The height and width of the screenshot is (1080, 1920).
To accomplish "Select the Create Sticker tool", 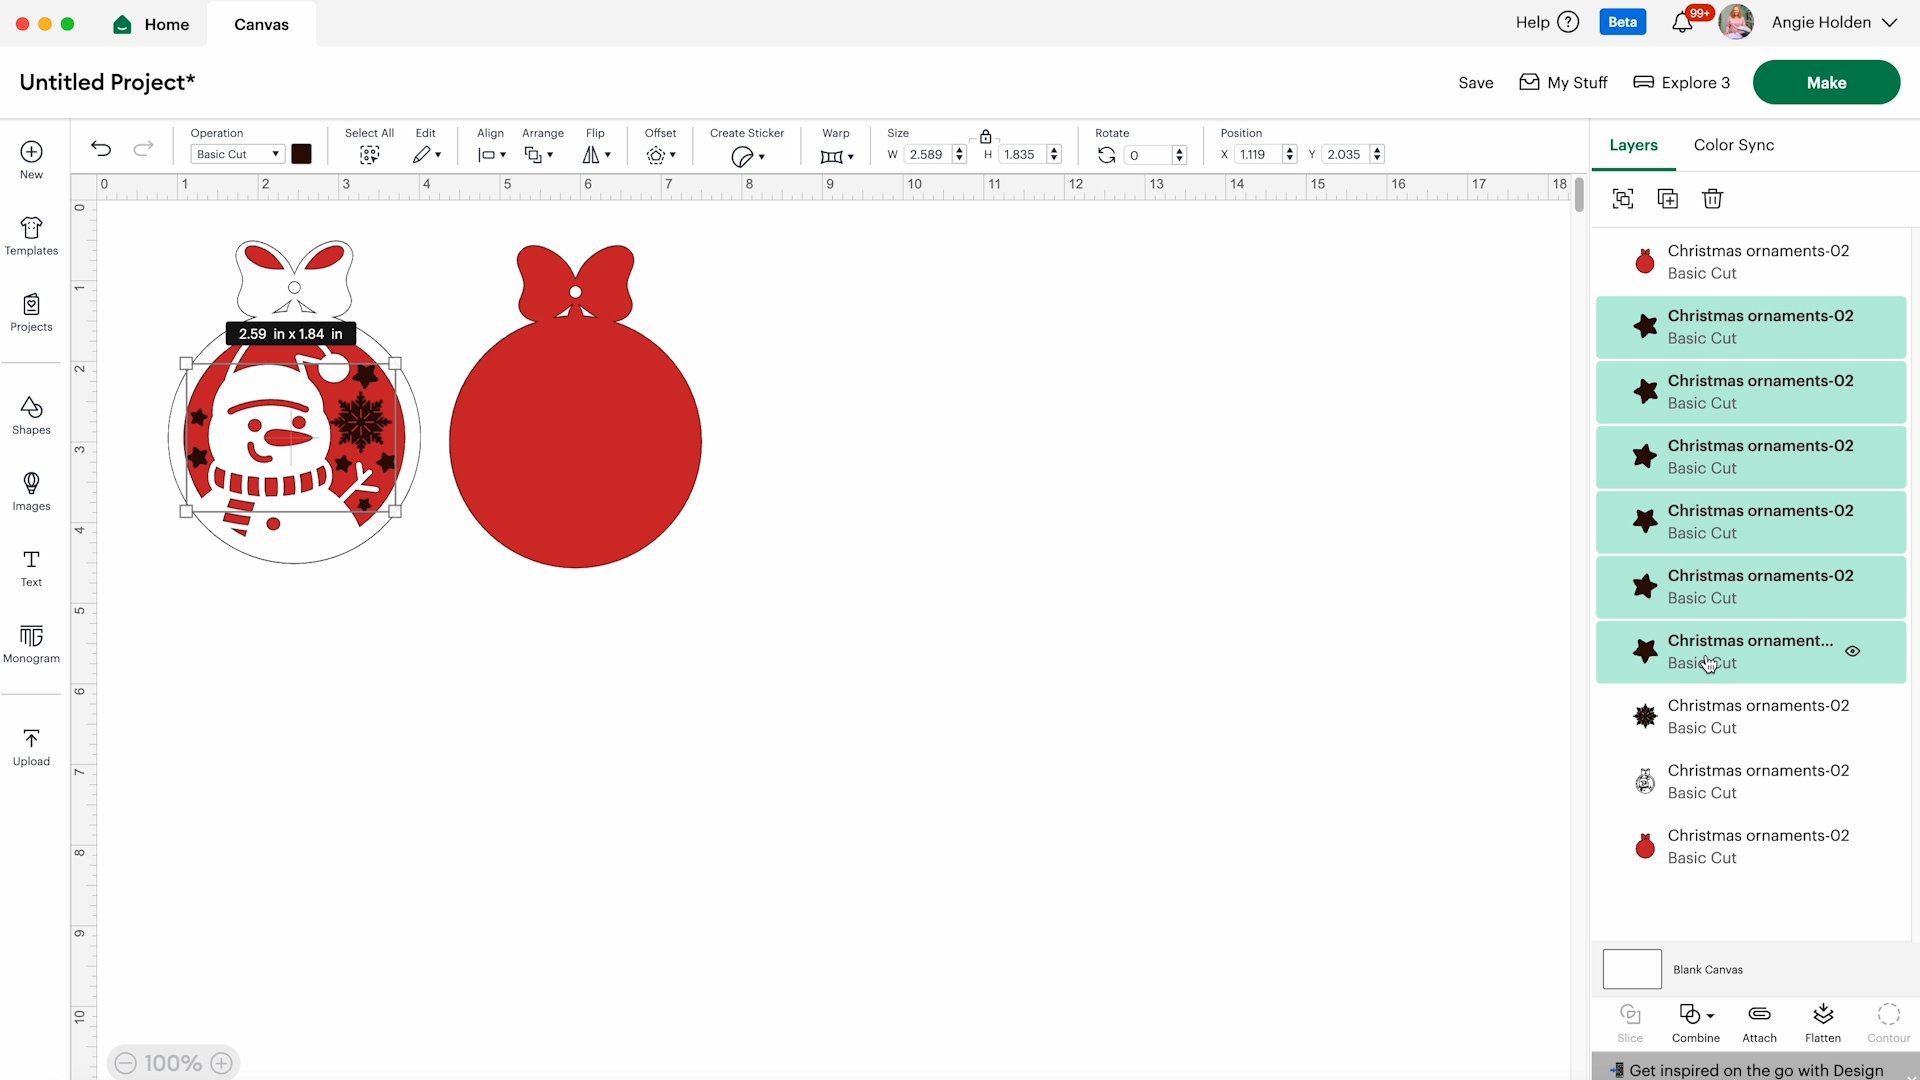I will 746,154.
